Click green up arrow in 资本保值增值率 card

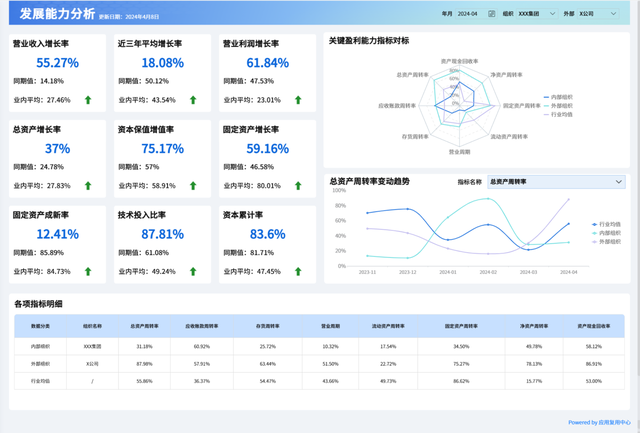coord(193,186)
